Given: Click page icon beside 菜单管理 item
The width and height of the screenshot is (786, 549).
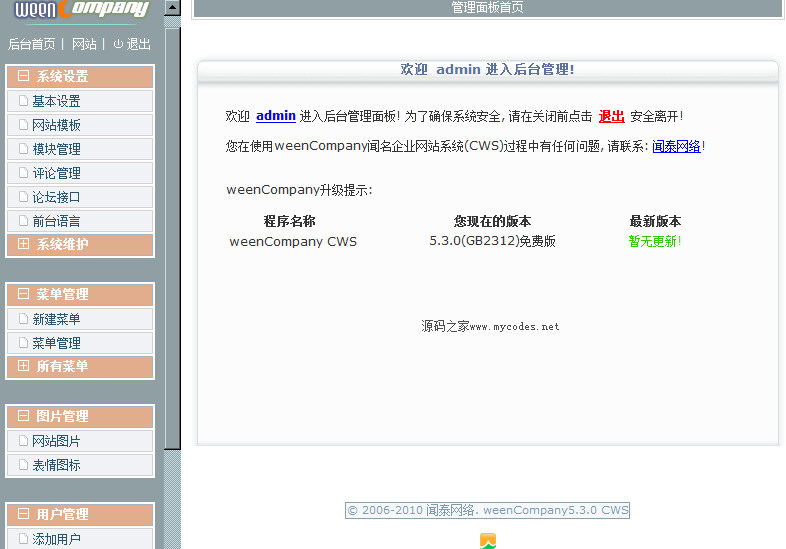Looking at the screenshot, I should pyautogui.click(x=23, y=343).
